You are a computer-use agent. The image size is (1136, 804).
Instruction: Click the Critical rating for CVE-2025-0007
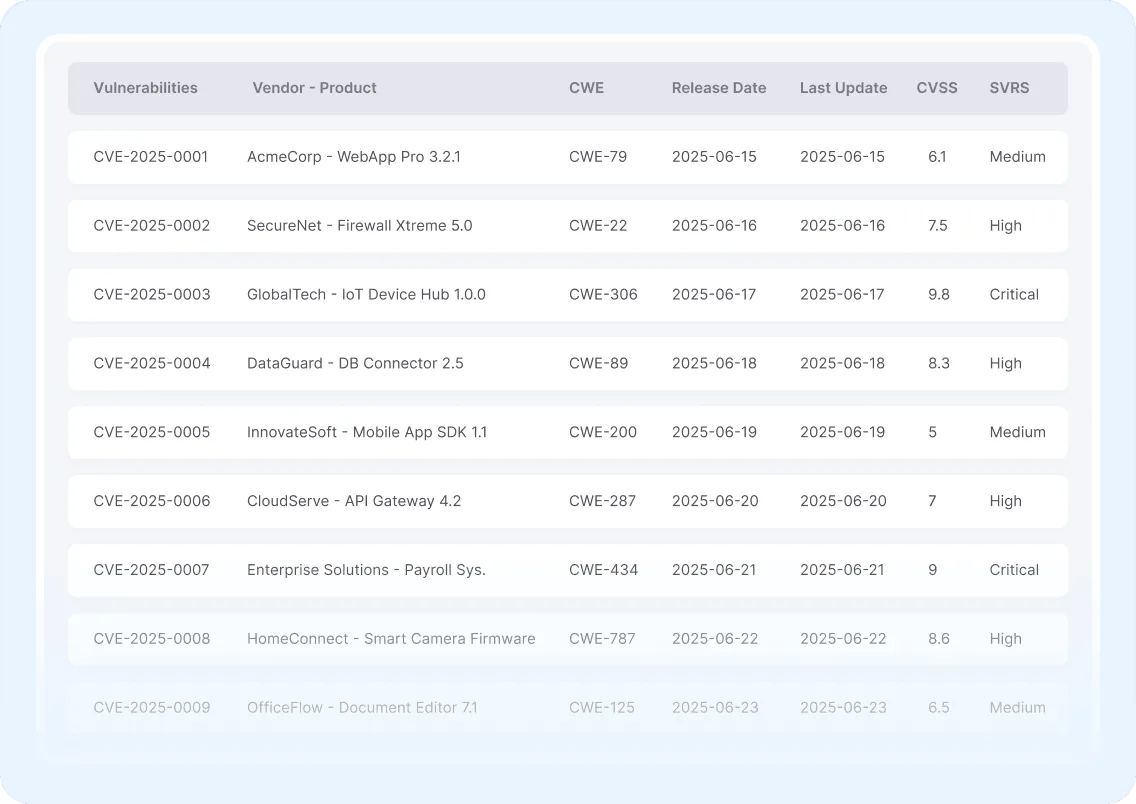[x=1014, y=570]
